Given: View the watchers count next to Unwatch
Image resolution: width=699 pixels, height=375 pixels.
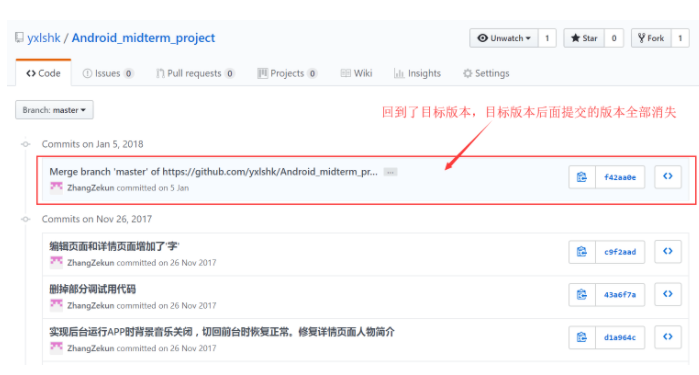Looking at the screenshot, I should point(547,38).
